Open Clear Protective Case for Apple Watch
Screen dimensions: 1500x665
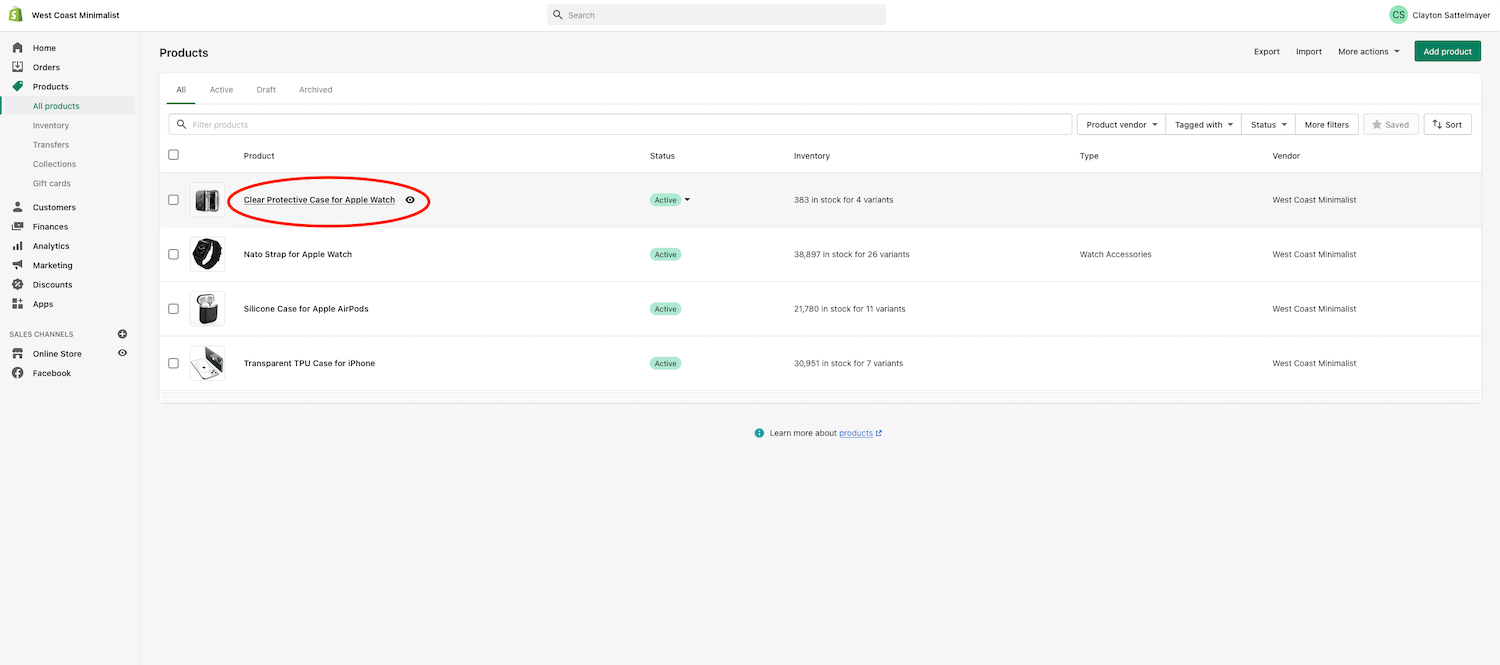(x=319, y=200)
